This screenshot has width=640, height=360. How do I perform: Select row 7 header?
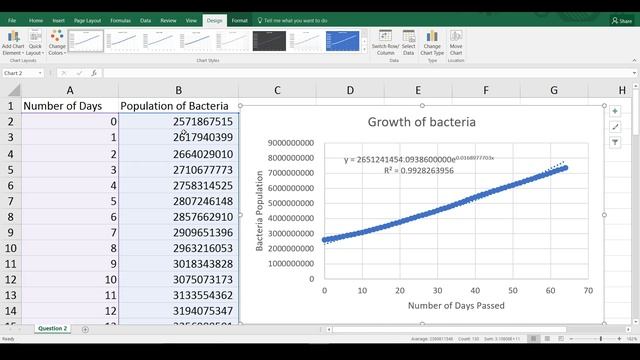[11, 201]
